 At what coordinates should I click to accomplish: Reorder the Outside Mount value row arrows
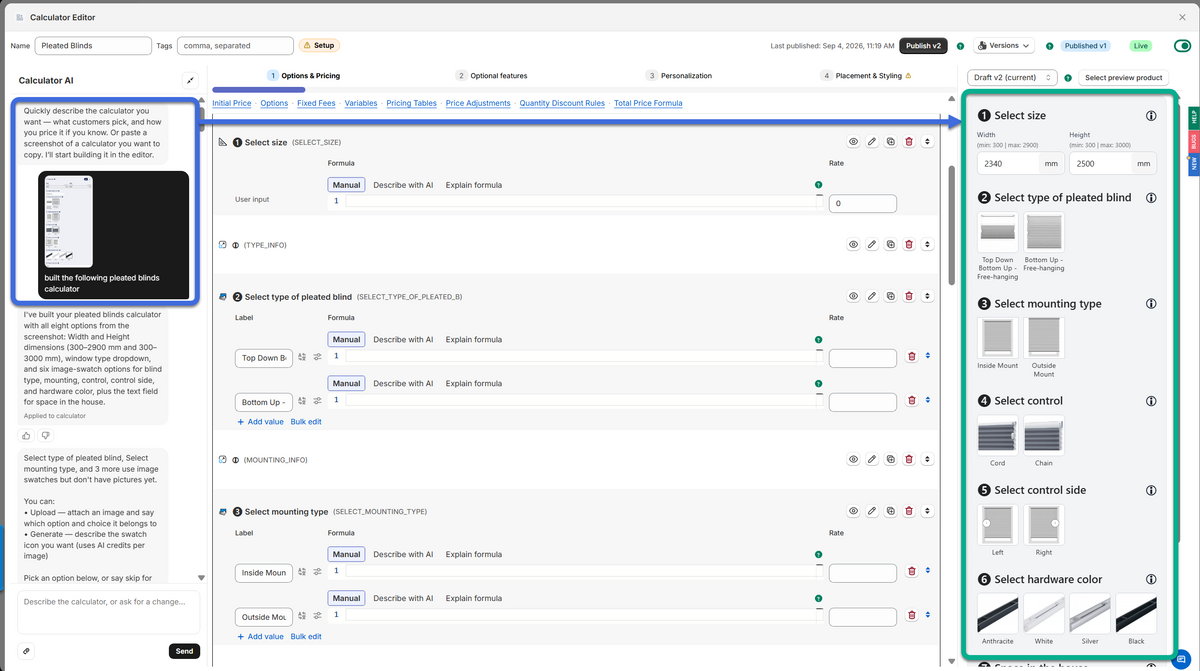tap(927, 616)
